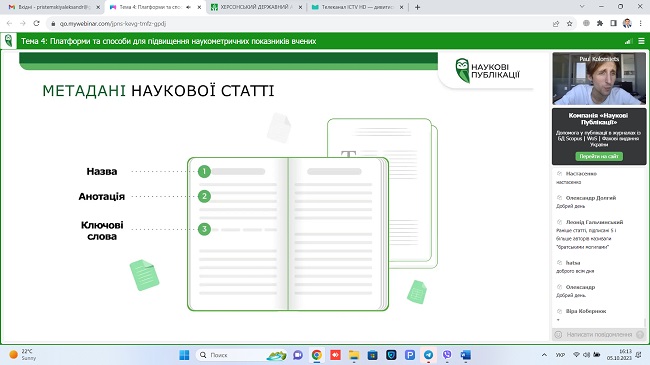Close the Херсонський державний tab
The width and height of the screenshot is (650, 365).
pos(301,7)
